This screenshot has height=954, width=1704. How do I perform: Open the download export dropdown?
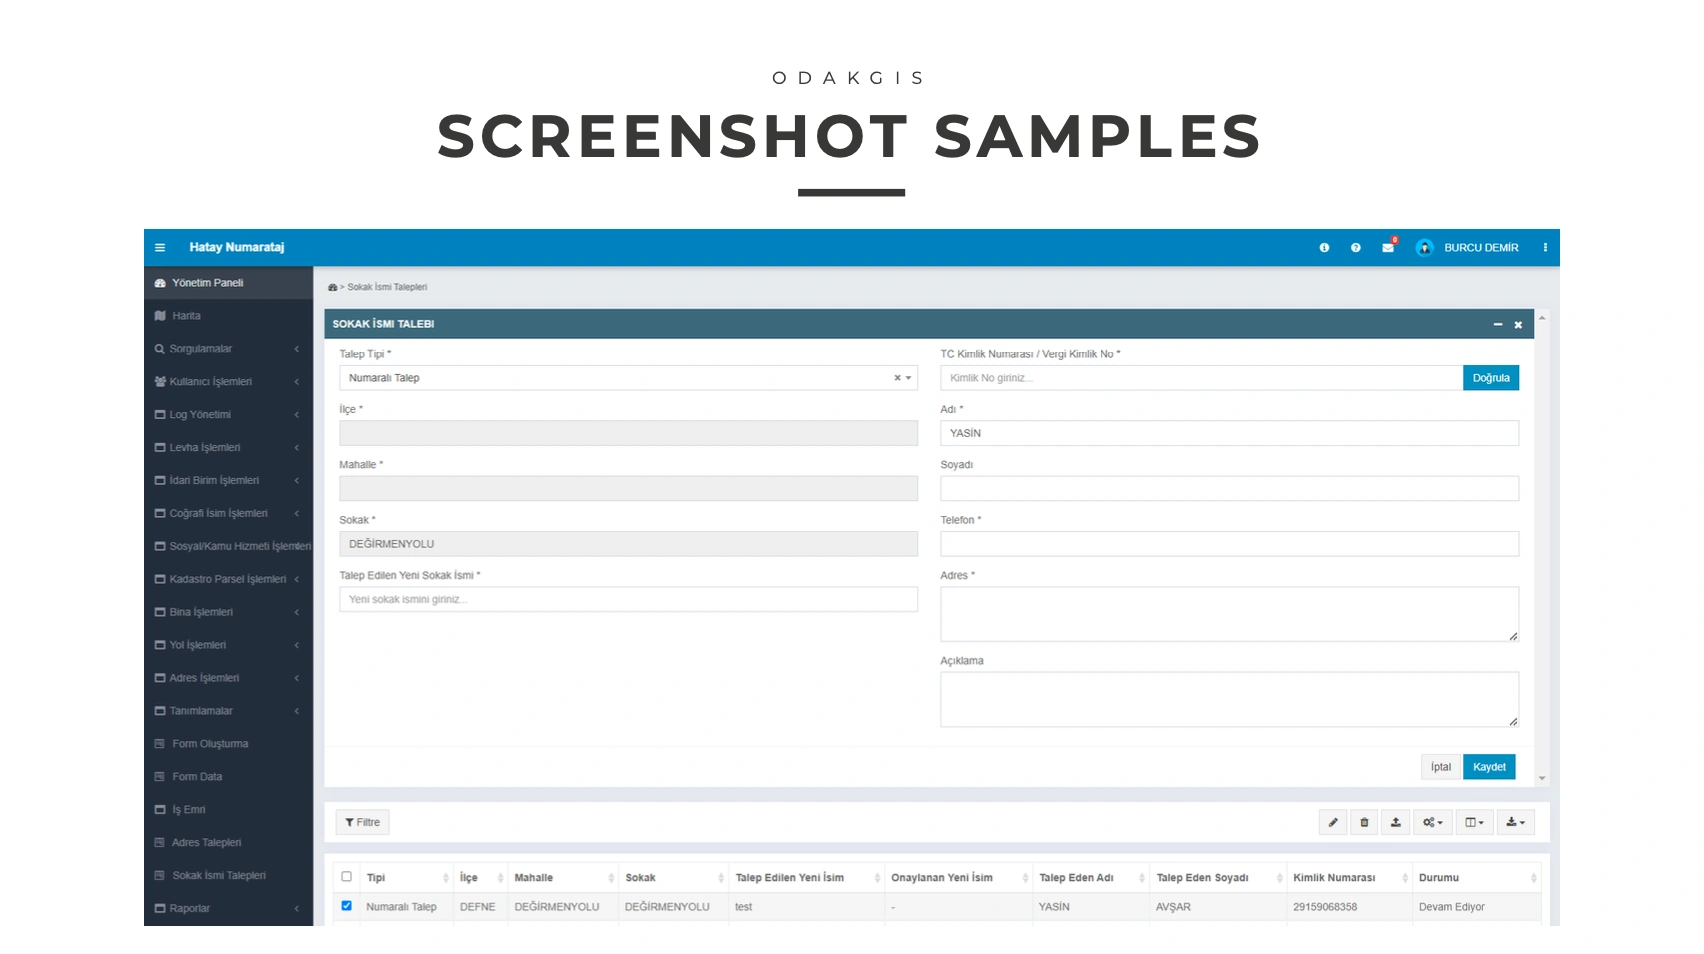click(1515, 823)
